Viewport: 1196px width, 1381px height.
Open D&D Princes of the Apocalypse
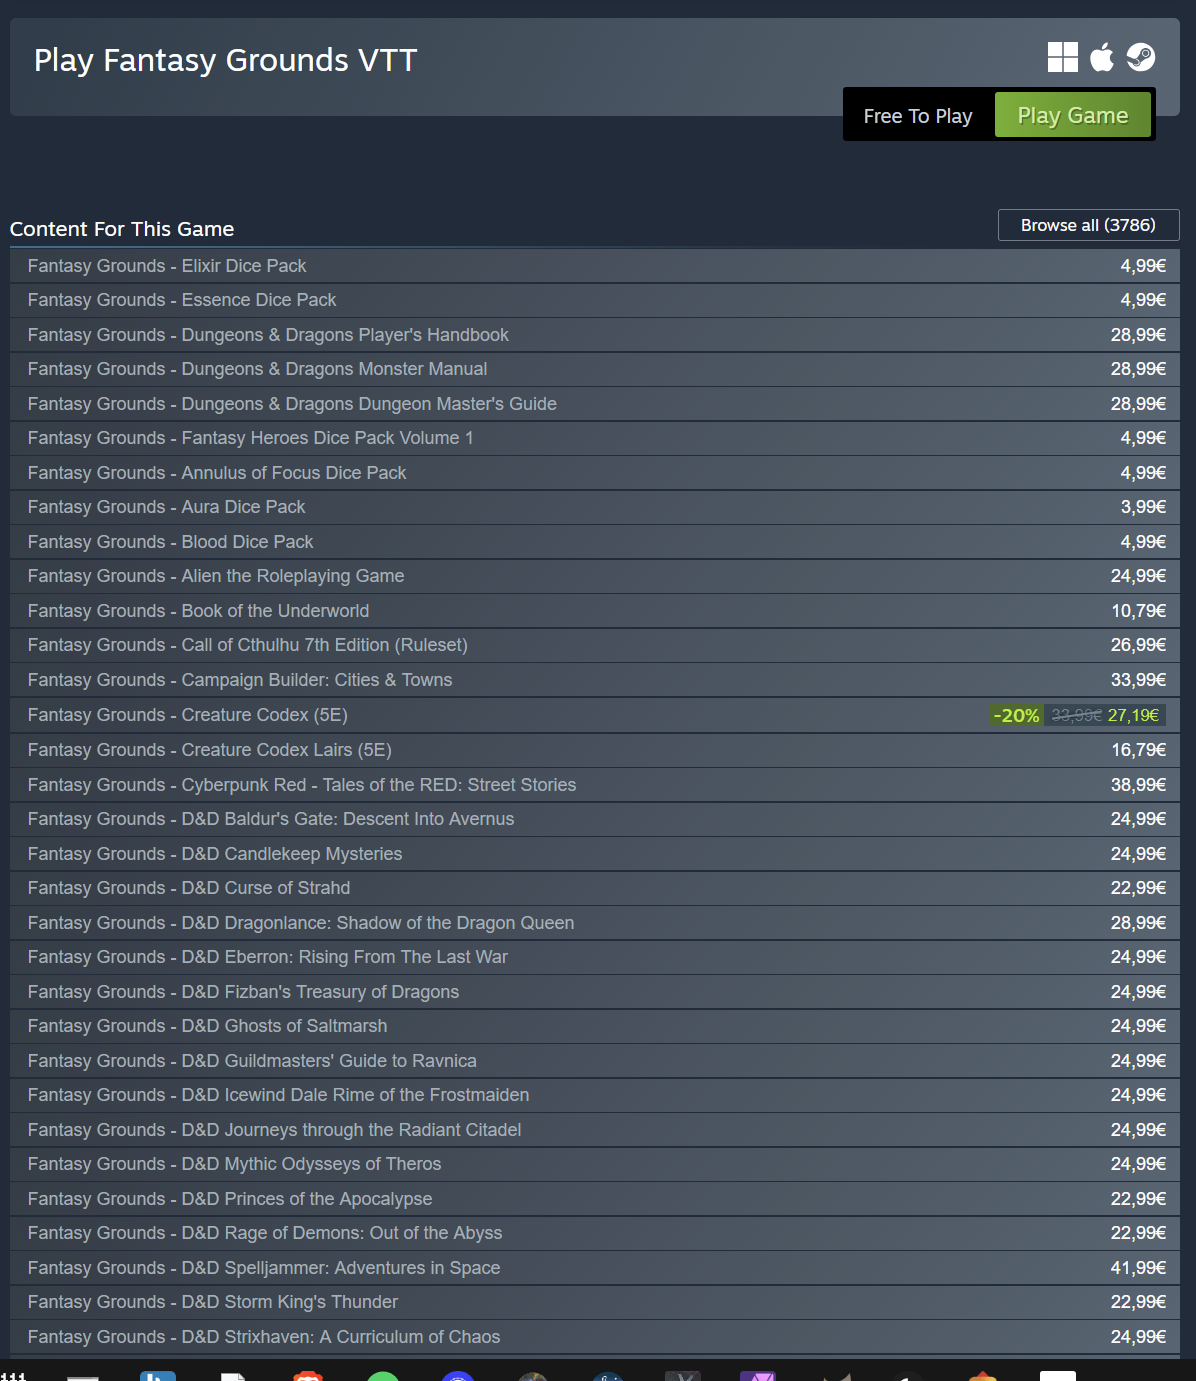pos(595,1199)
